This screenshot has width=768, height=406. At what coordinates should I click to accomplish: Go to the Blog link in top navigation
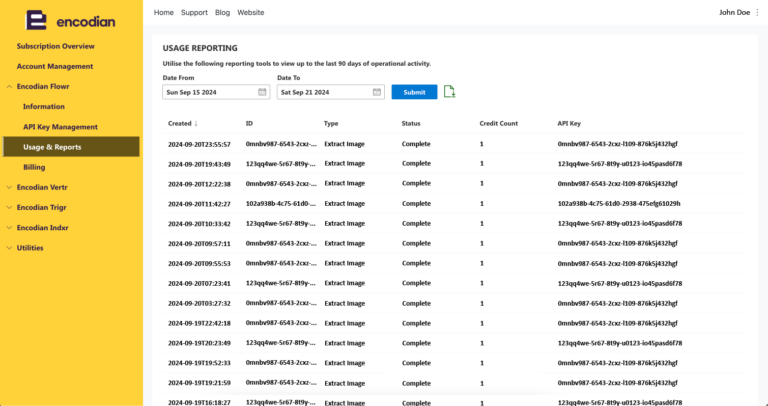coord(222,12)
